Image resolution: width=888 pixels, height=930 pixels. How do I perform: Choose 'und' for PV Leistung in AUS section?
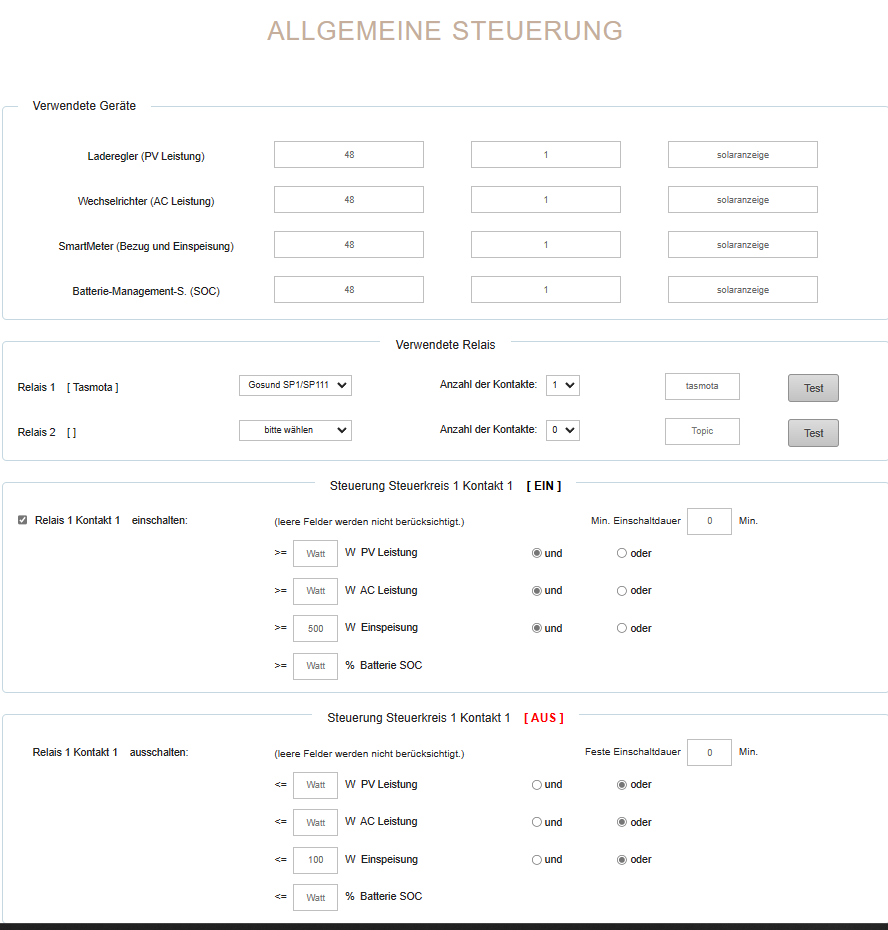point(537,785)
